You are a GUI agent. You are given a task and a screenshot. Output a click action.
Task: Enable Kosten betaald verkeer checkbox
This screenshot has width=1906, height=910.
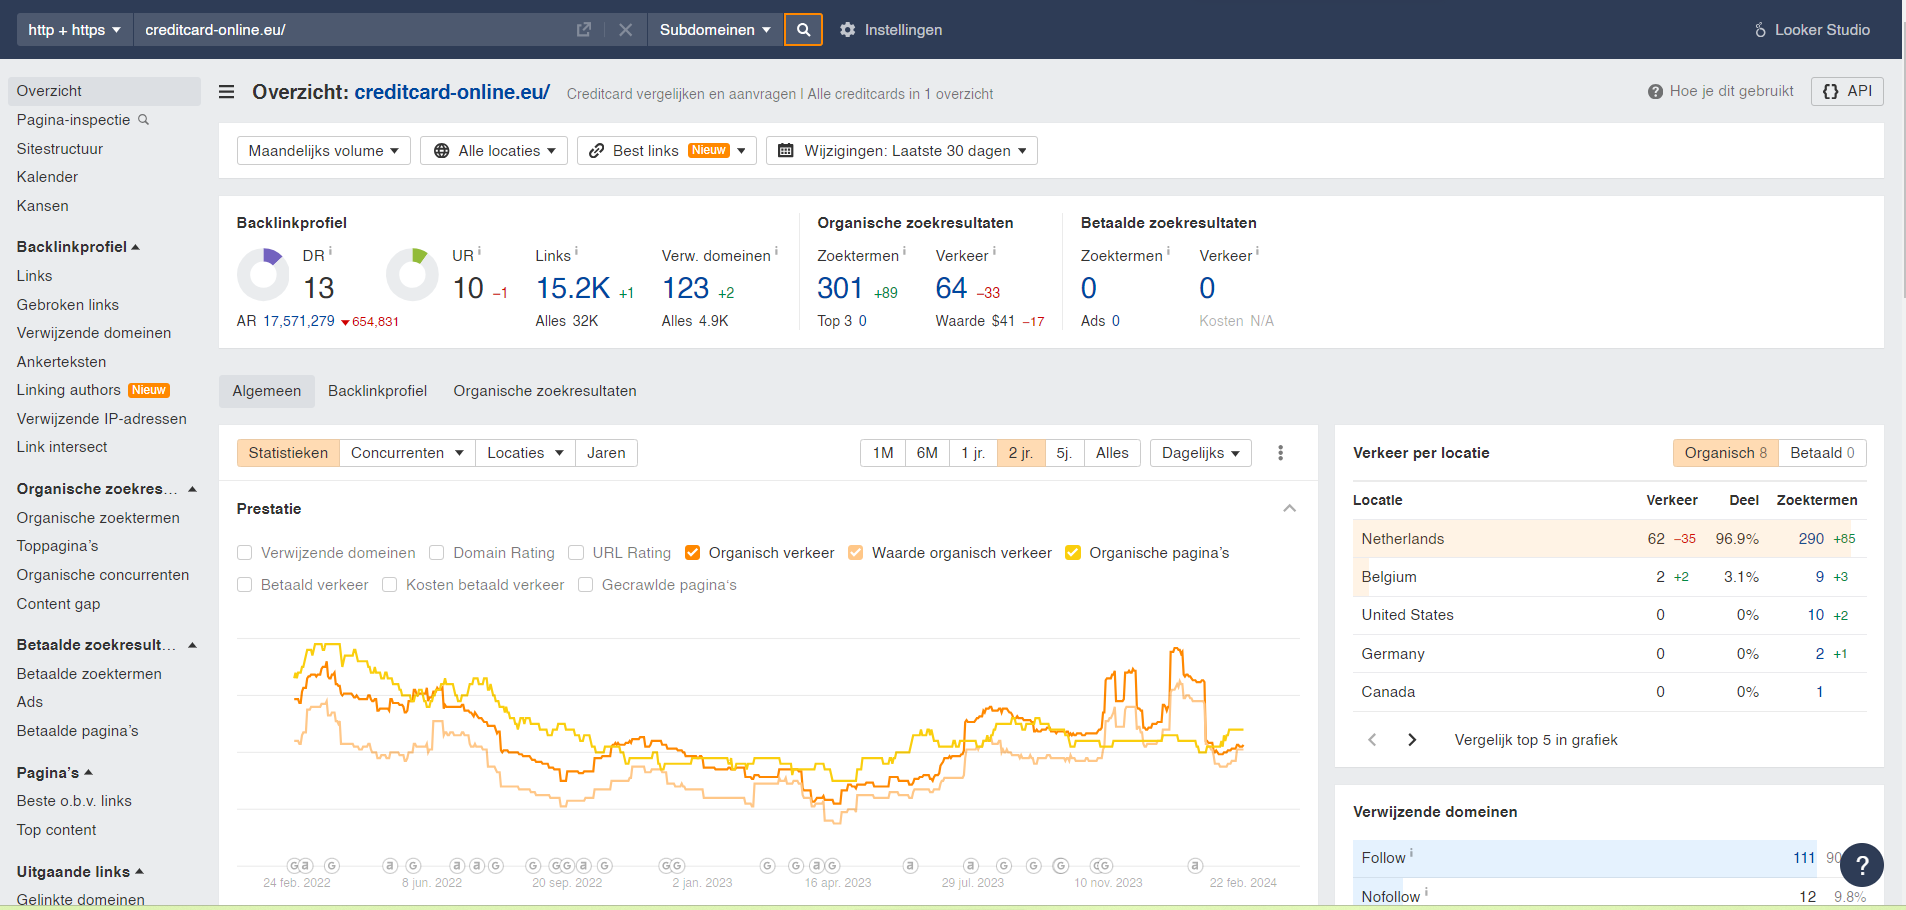pyautogui.click(x=389, y=585)
